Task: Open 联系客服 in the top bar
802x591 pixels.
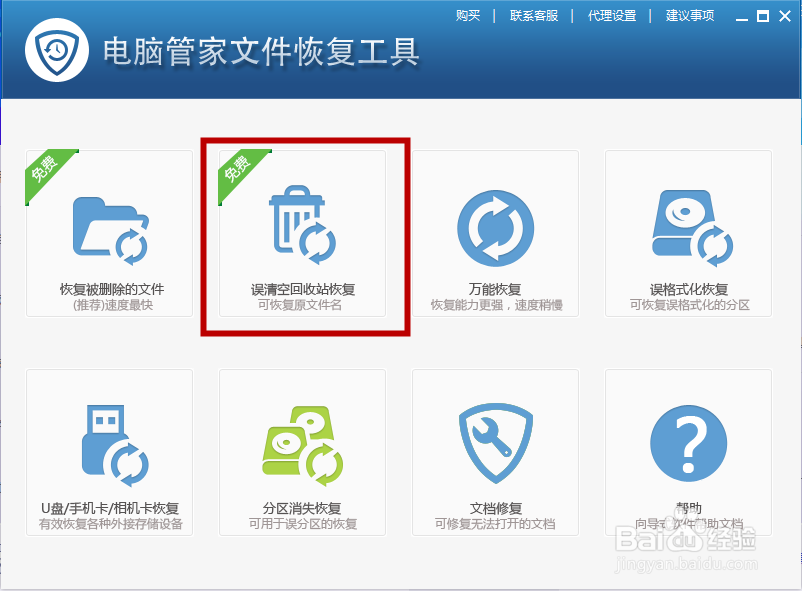Action: click(x=533, y=16)
